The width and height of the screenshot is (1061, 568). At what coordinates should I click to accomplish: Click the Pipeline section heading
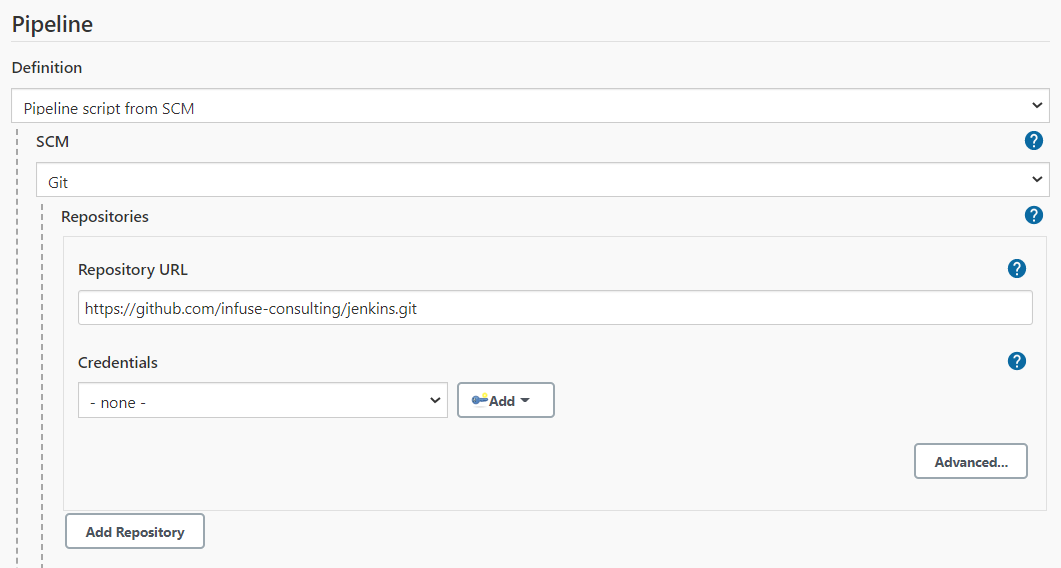tap(52, 24)
